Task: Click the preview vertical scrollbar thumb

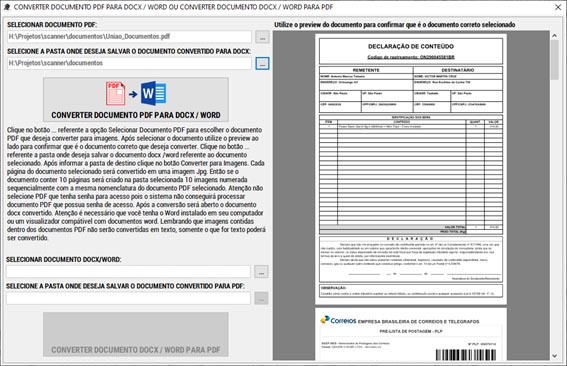Action: click(554, 60)
